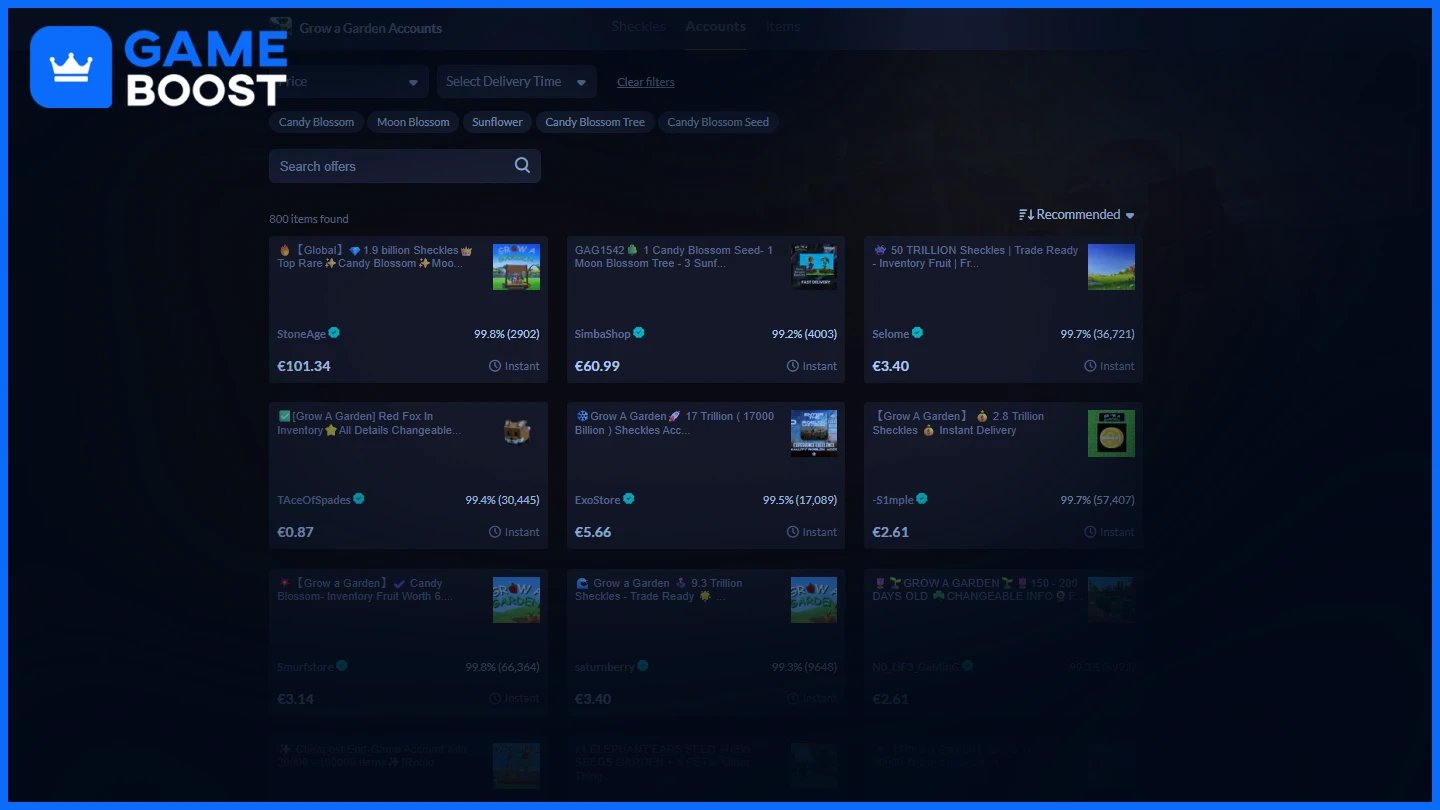
Task: Click clock icon on €60.99 offer
Action: [x=793, y=366]
